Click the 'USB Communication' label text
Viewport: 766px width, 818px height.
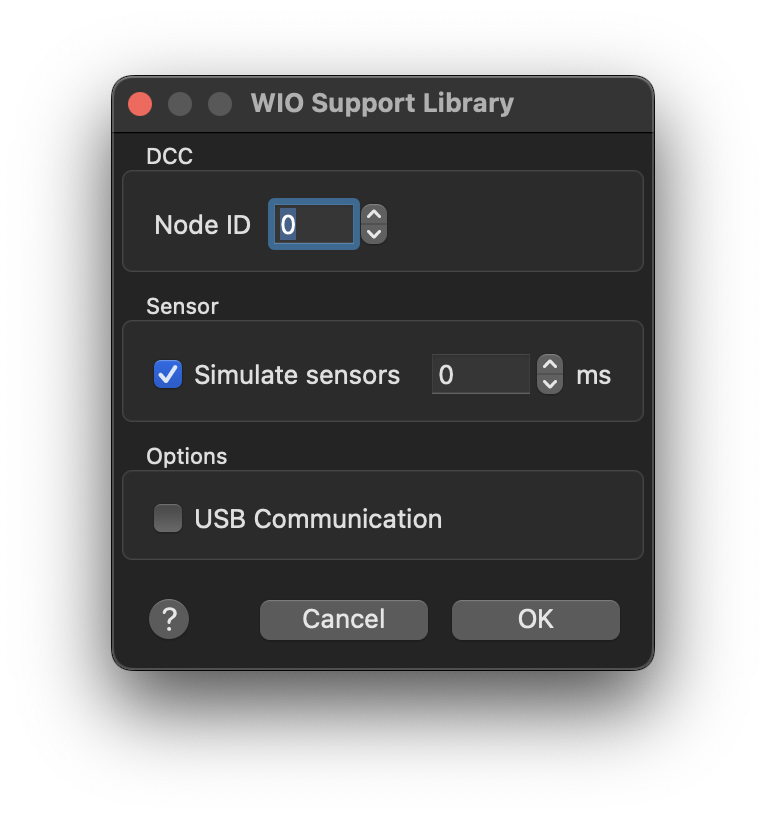point(318,519)
